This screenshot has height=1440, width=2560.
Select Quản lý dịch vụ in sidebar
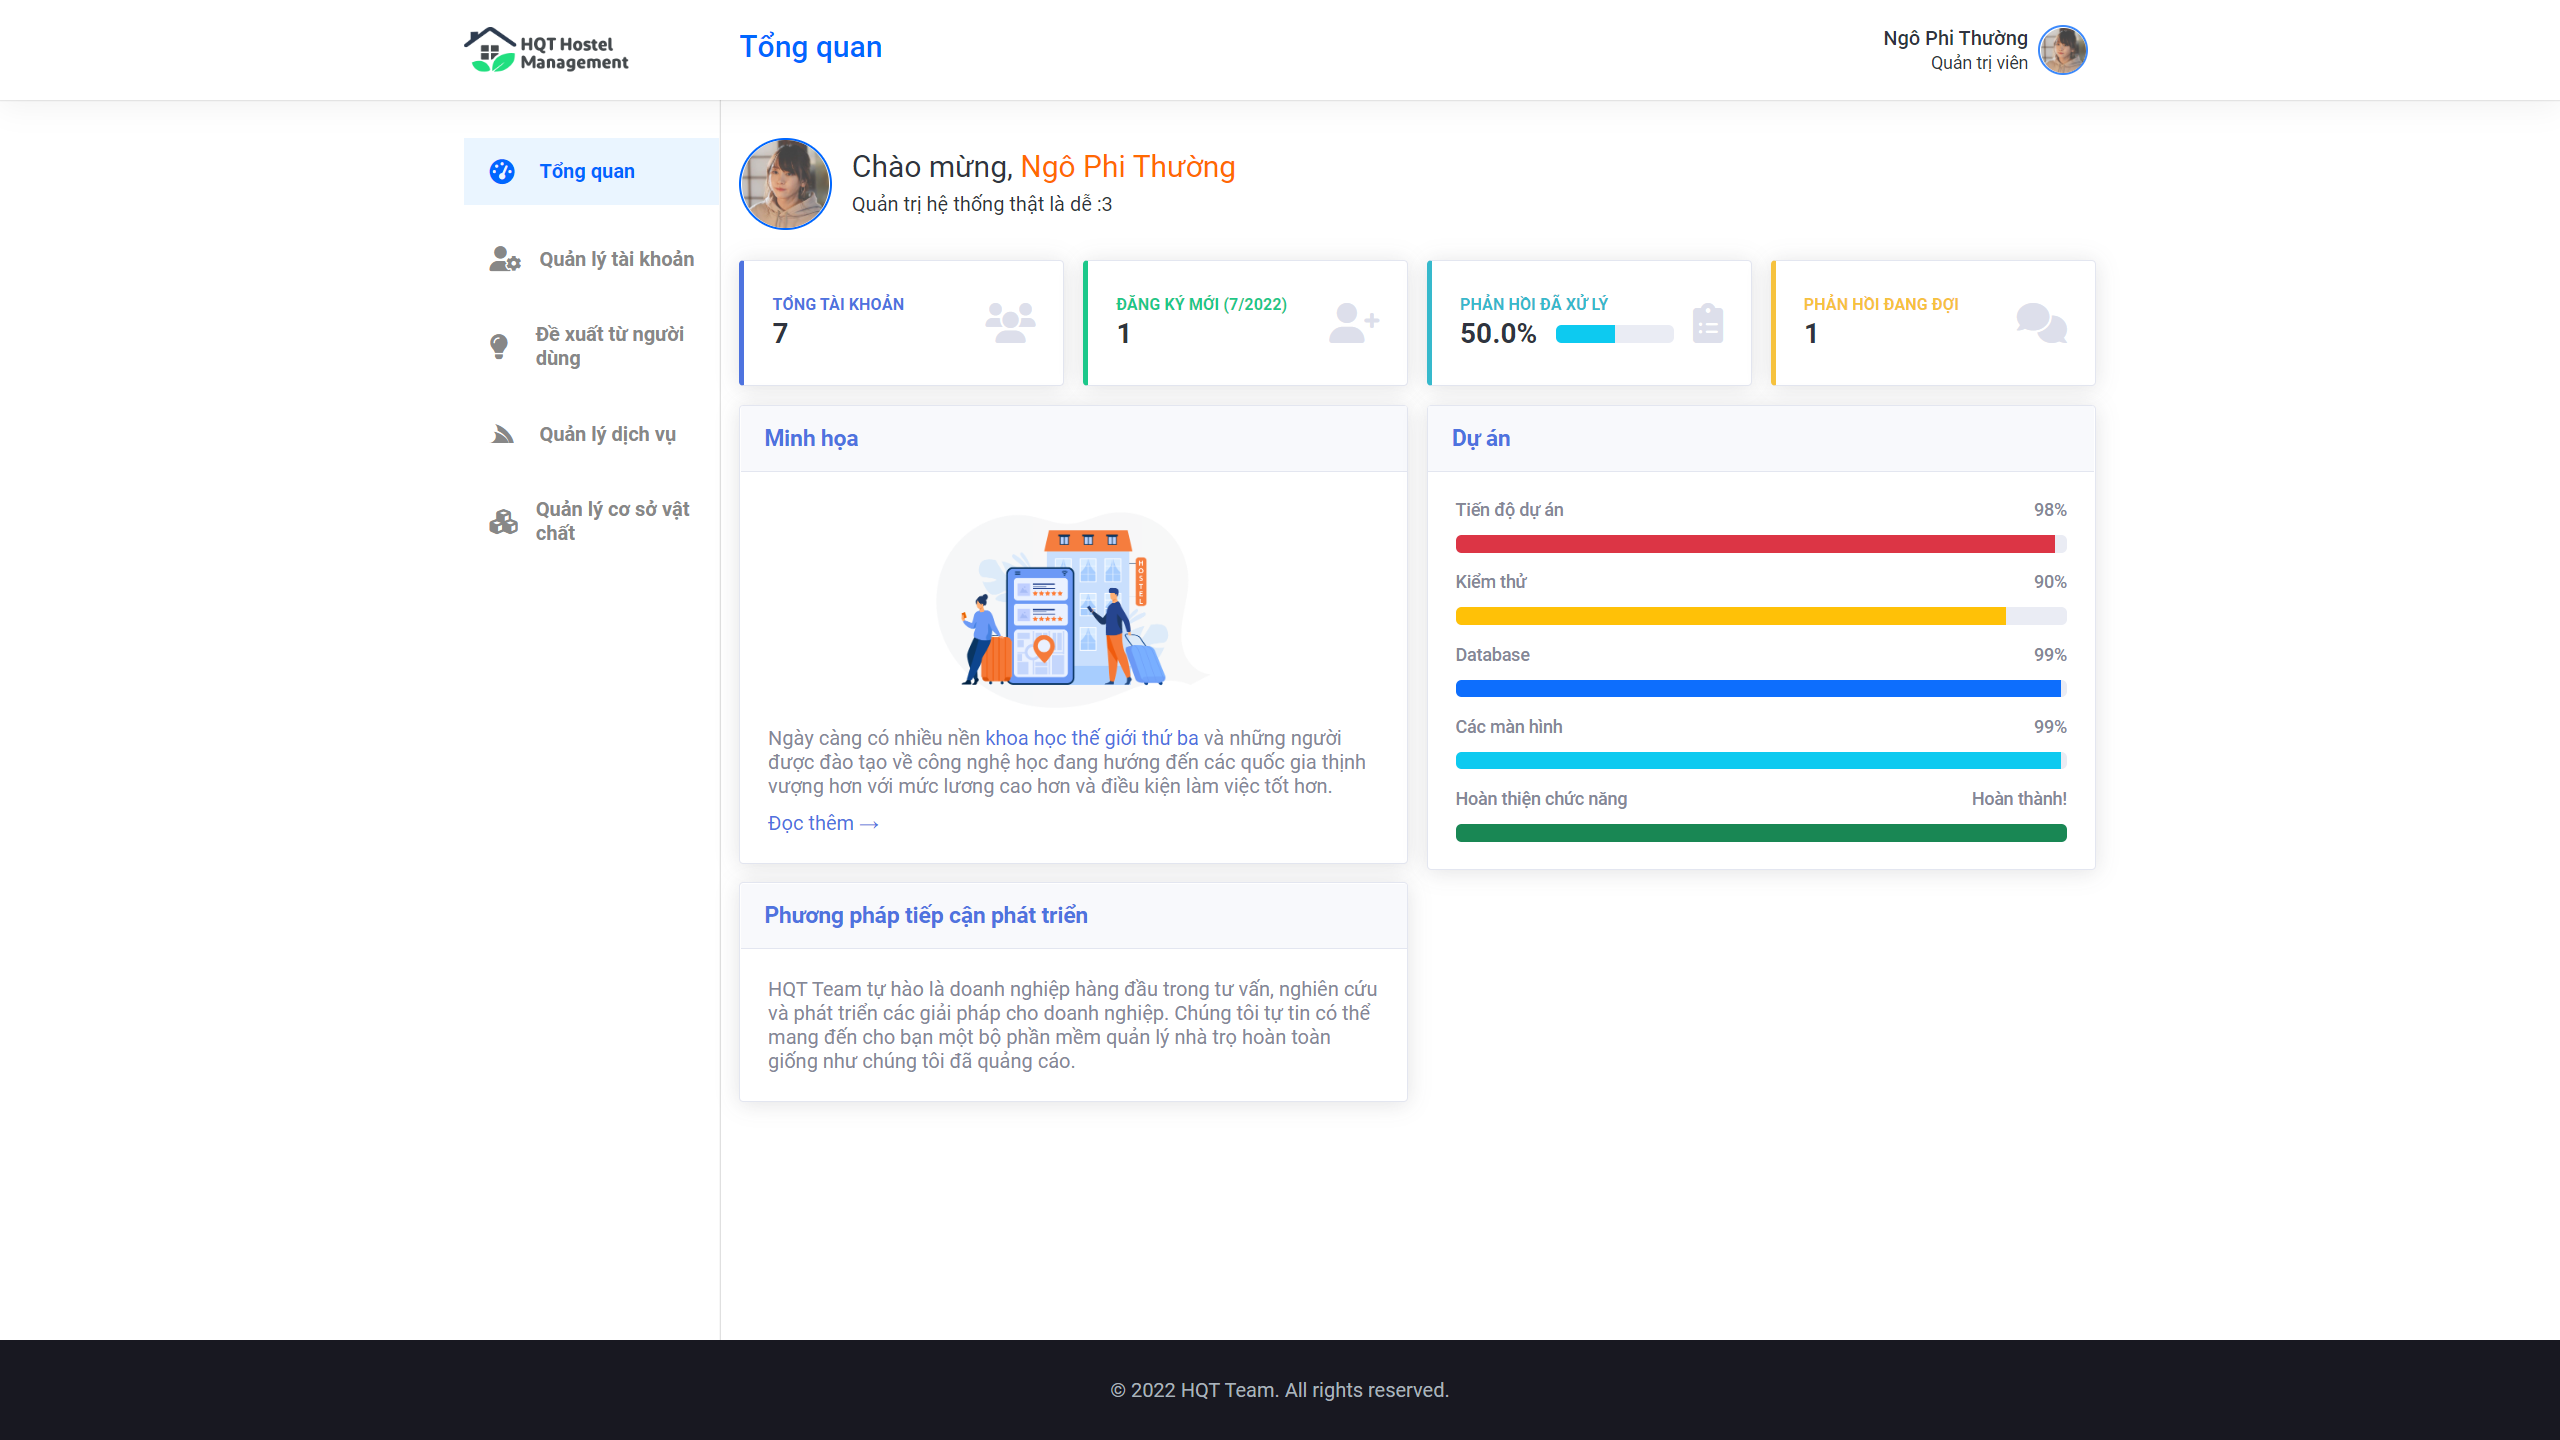point(607,434)
